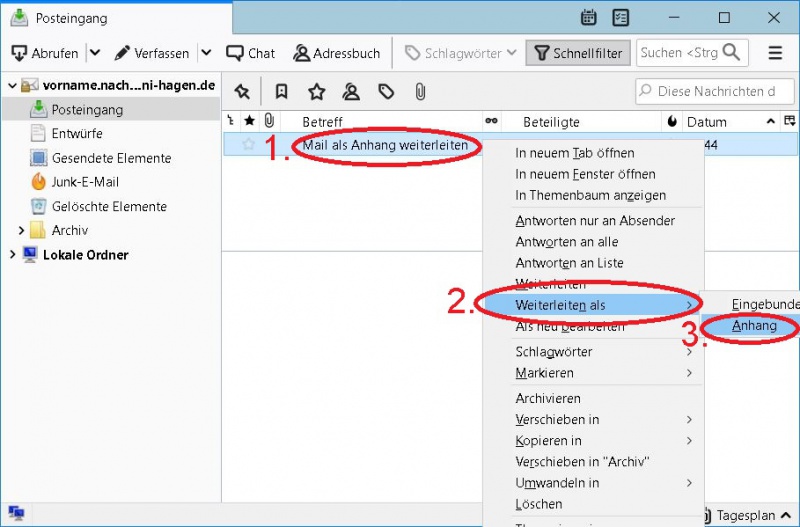Focus the Diese Nachrichten filter field
Screen dimensions: 800x527
pos(714,91)
